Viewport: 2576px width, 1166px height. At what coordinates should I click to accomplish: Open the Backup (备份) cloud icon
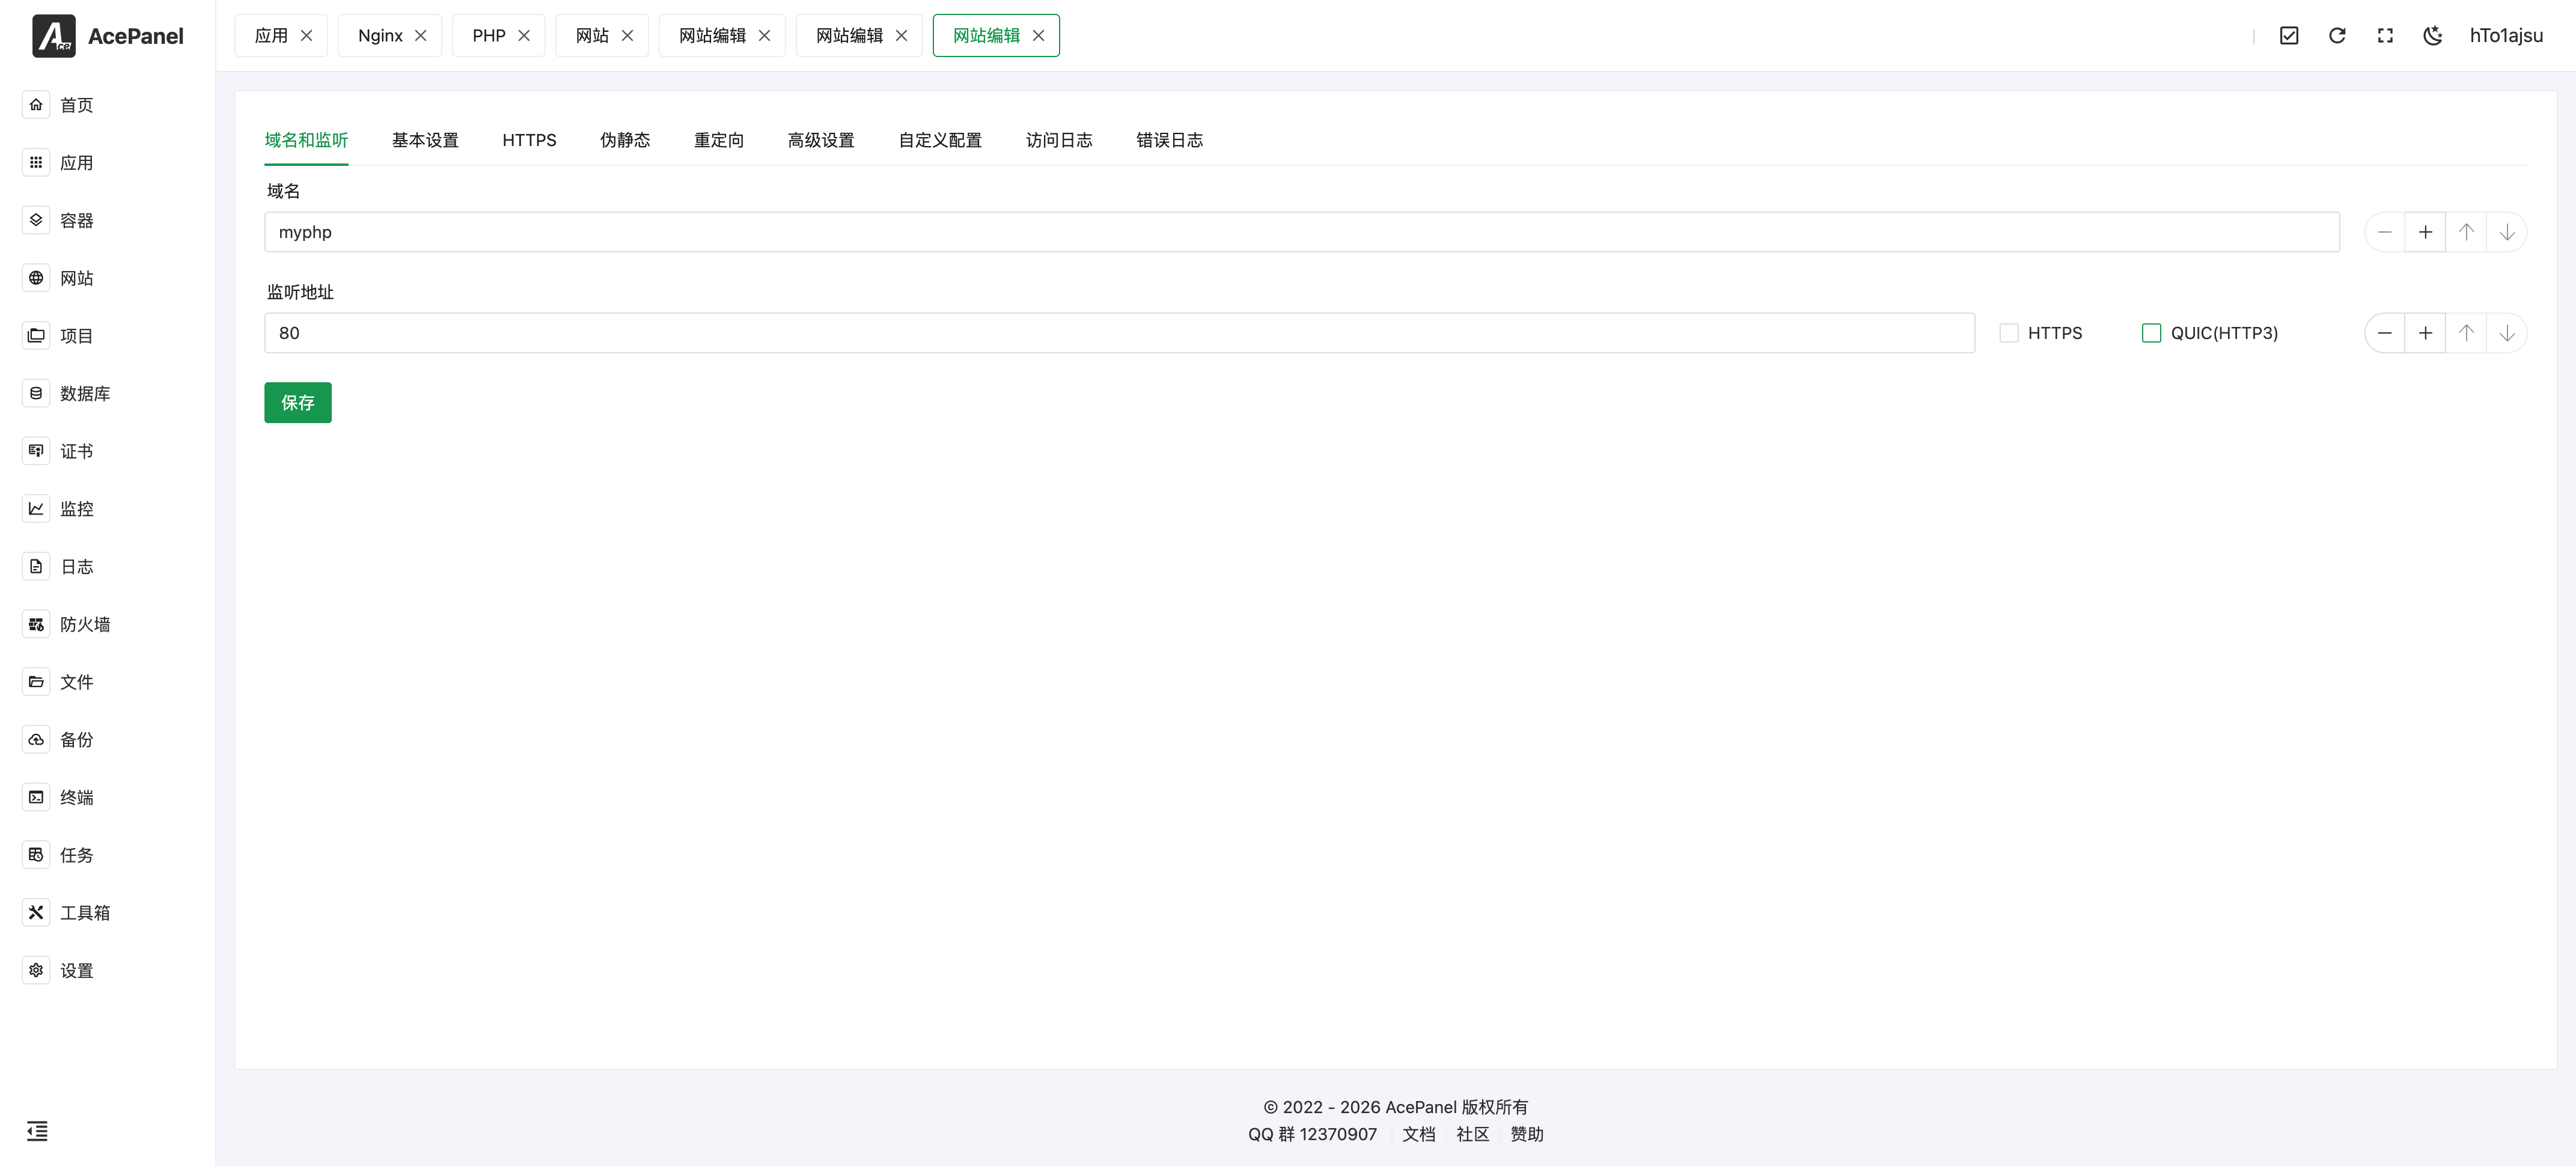(x=36, y=739)
